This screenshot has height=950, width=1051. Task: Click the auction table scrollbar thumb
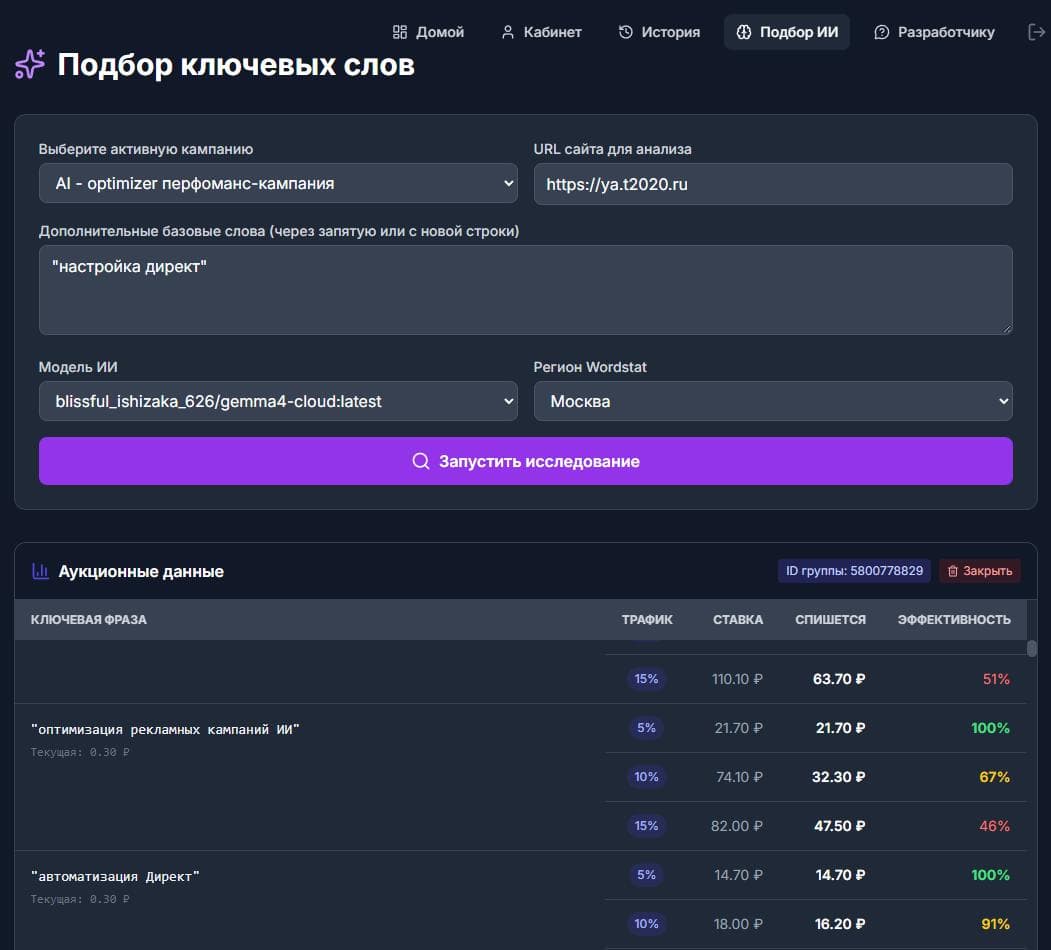pos(1032,648)
